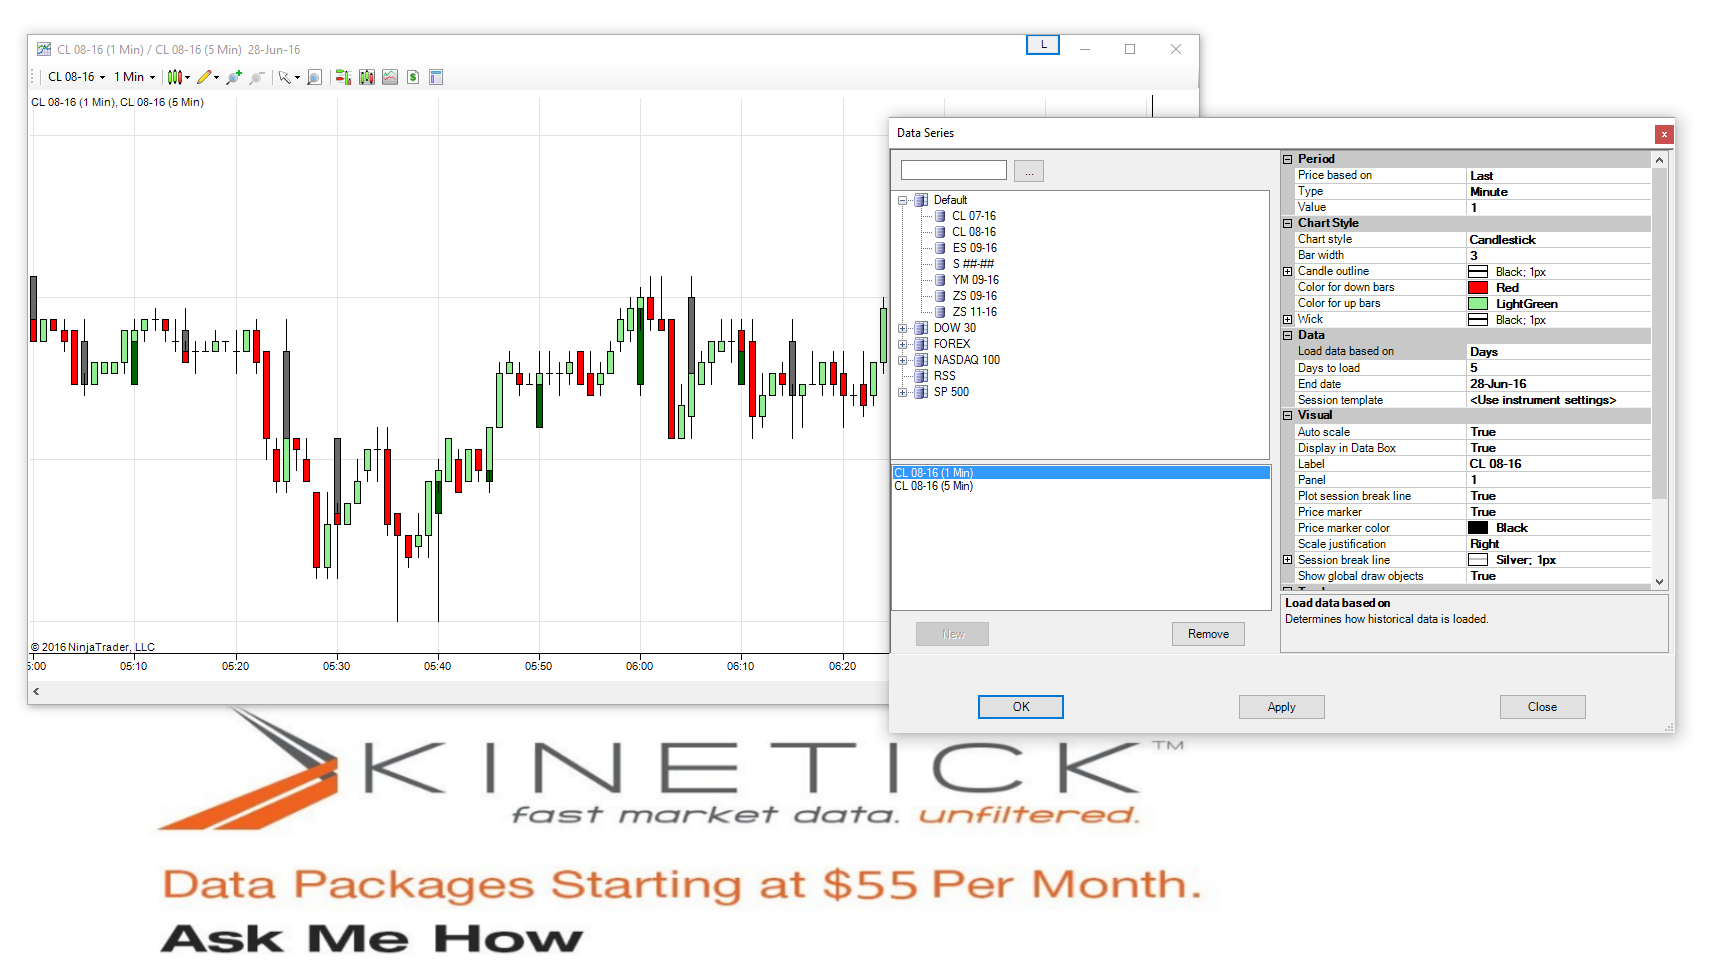
Task: Click the instrument text input field
Action: coord(954,170)
